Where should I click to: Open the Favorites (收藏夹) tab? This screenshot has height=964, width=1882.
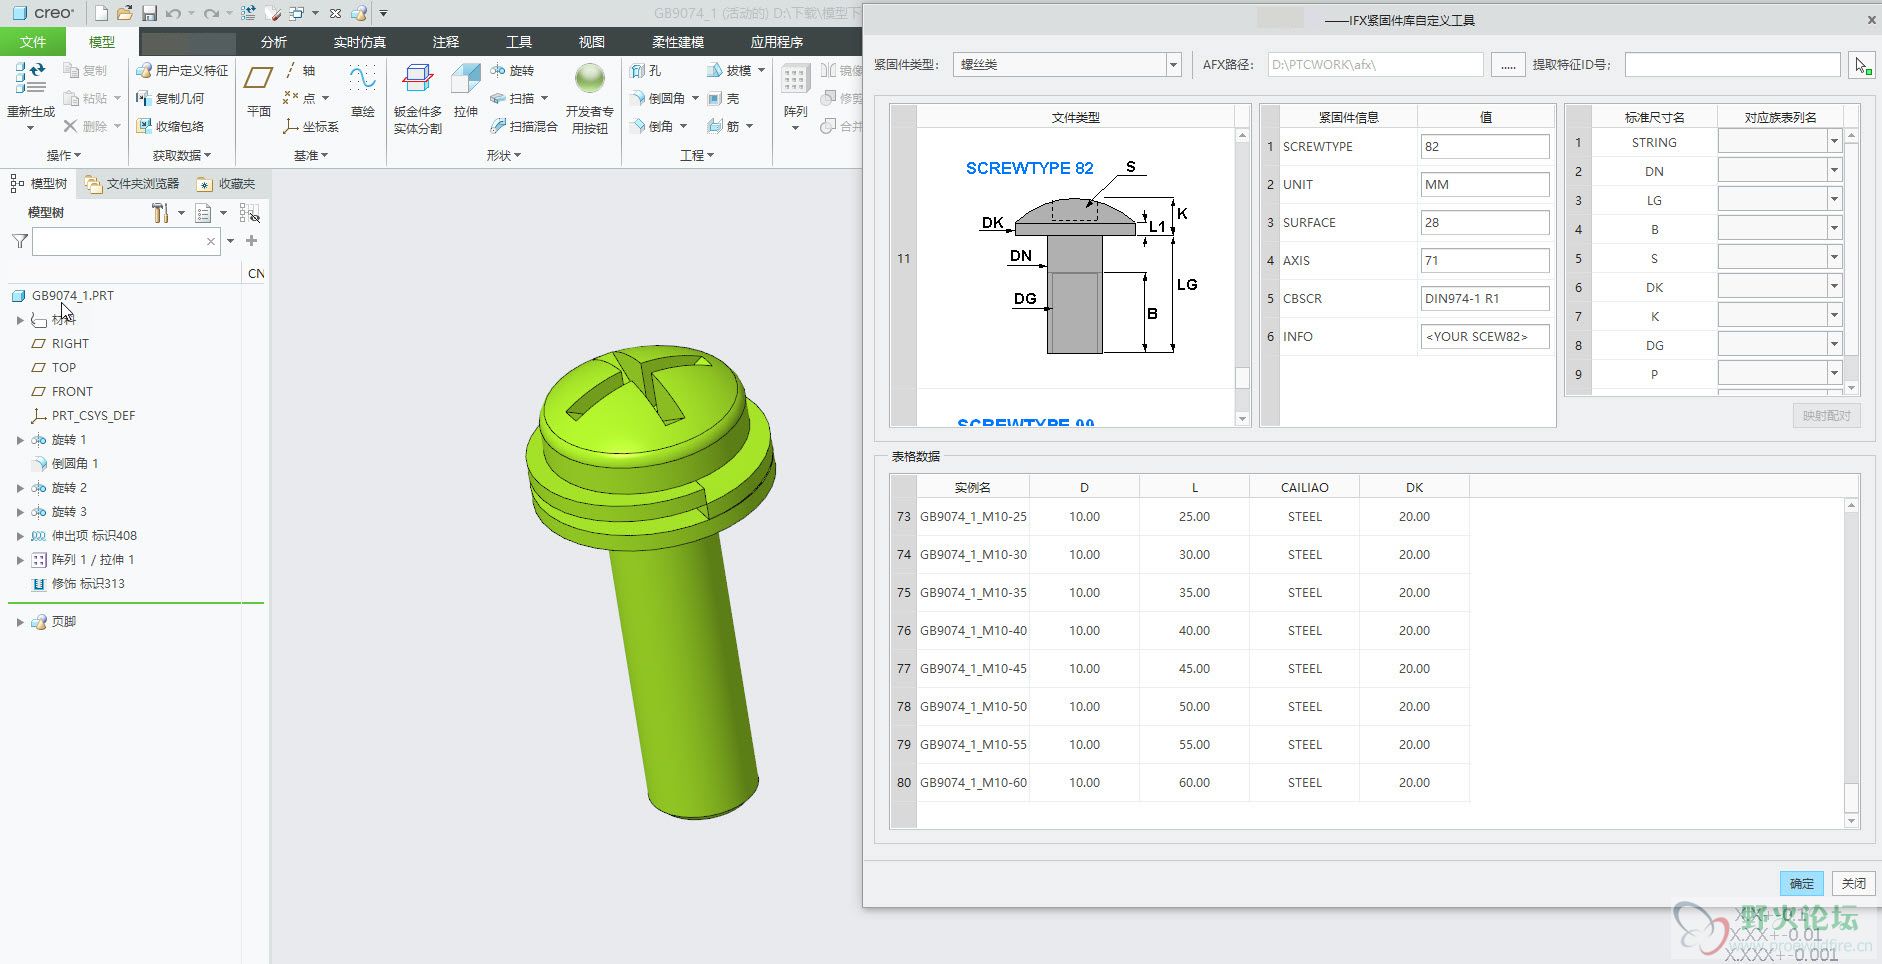tap(227, 184)
